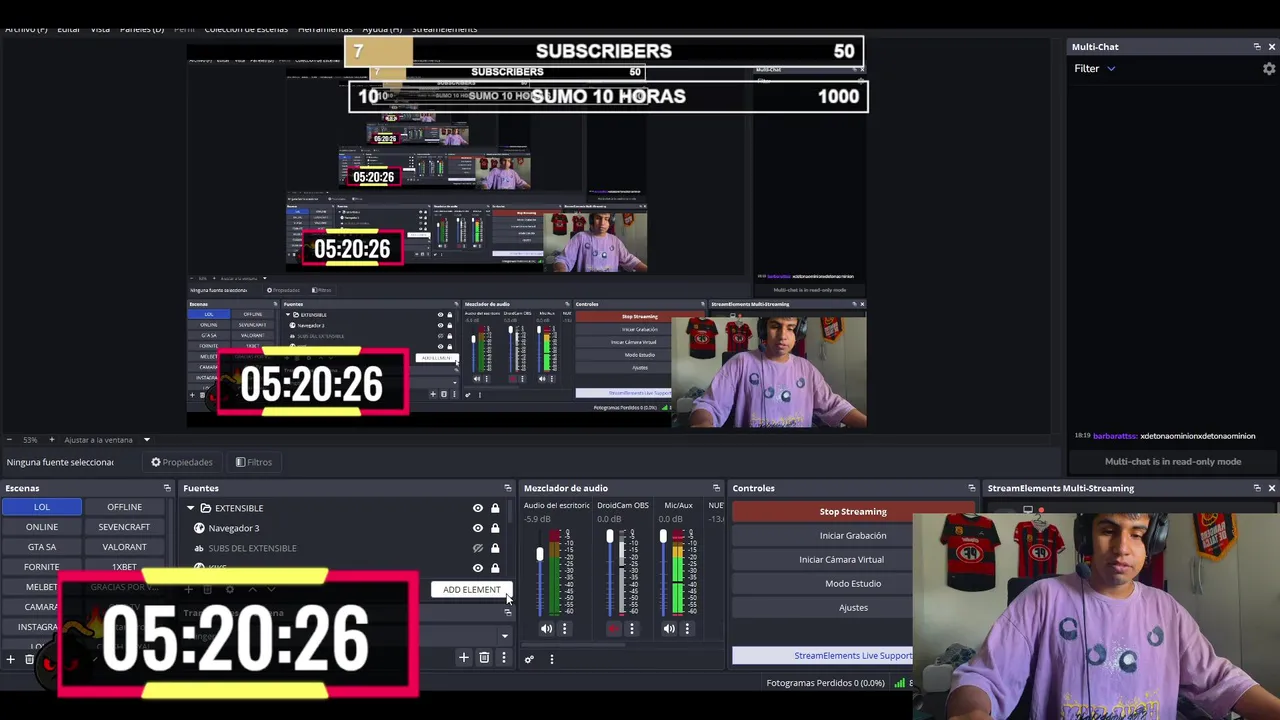Show the SUBS DEL EXTENSIBLE source
Viewport: 1280px width, 720px height.
[477, 548]
